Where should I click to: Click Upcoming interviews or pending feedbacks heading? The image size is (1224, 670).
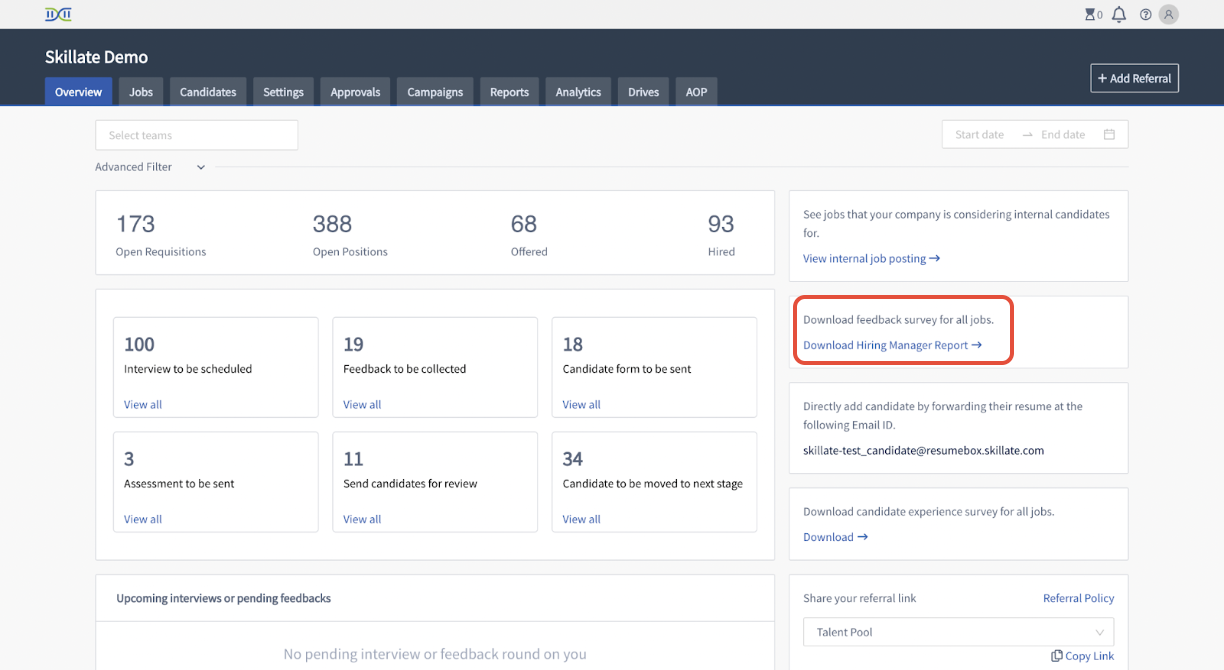point(223,598)
